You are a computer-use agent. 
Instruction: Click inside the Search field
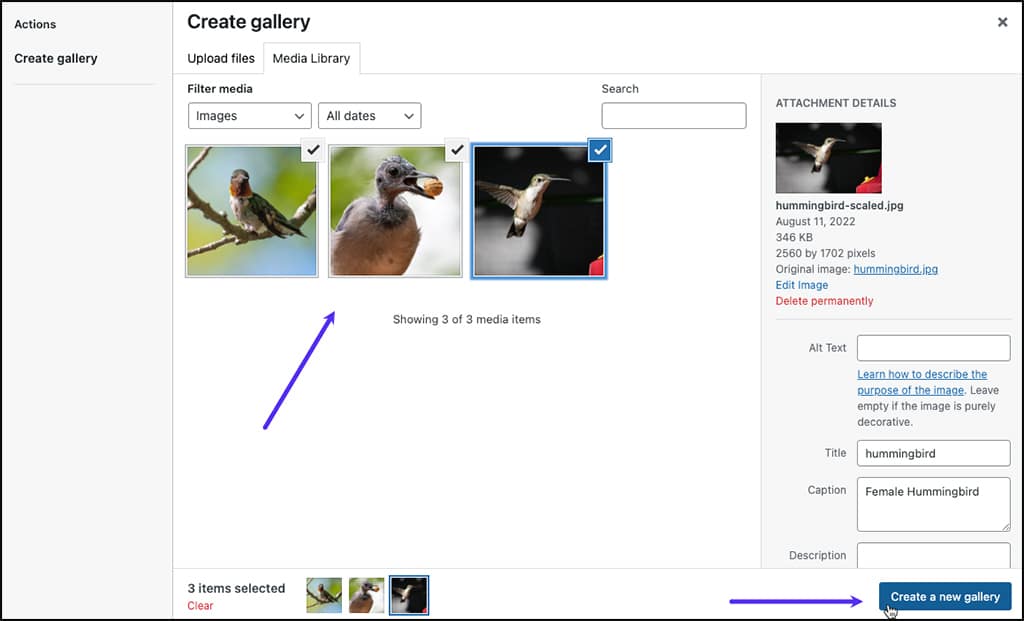[673, 115]
